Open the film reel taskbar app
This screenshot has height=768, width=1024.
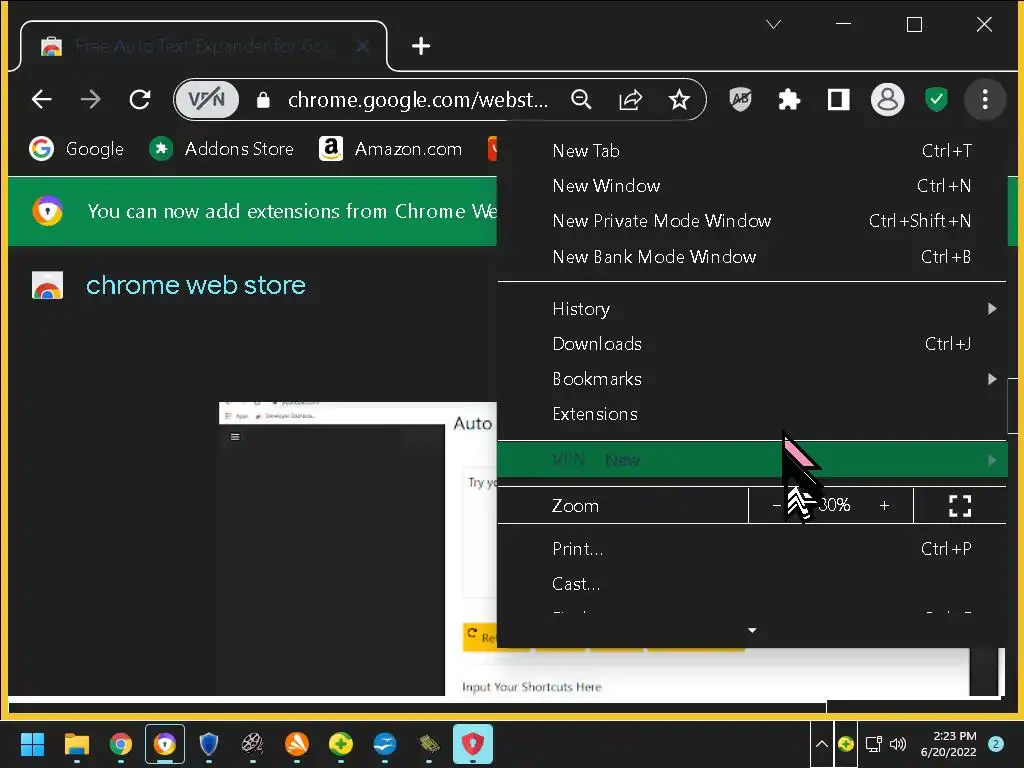click(253, 744)
